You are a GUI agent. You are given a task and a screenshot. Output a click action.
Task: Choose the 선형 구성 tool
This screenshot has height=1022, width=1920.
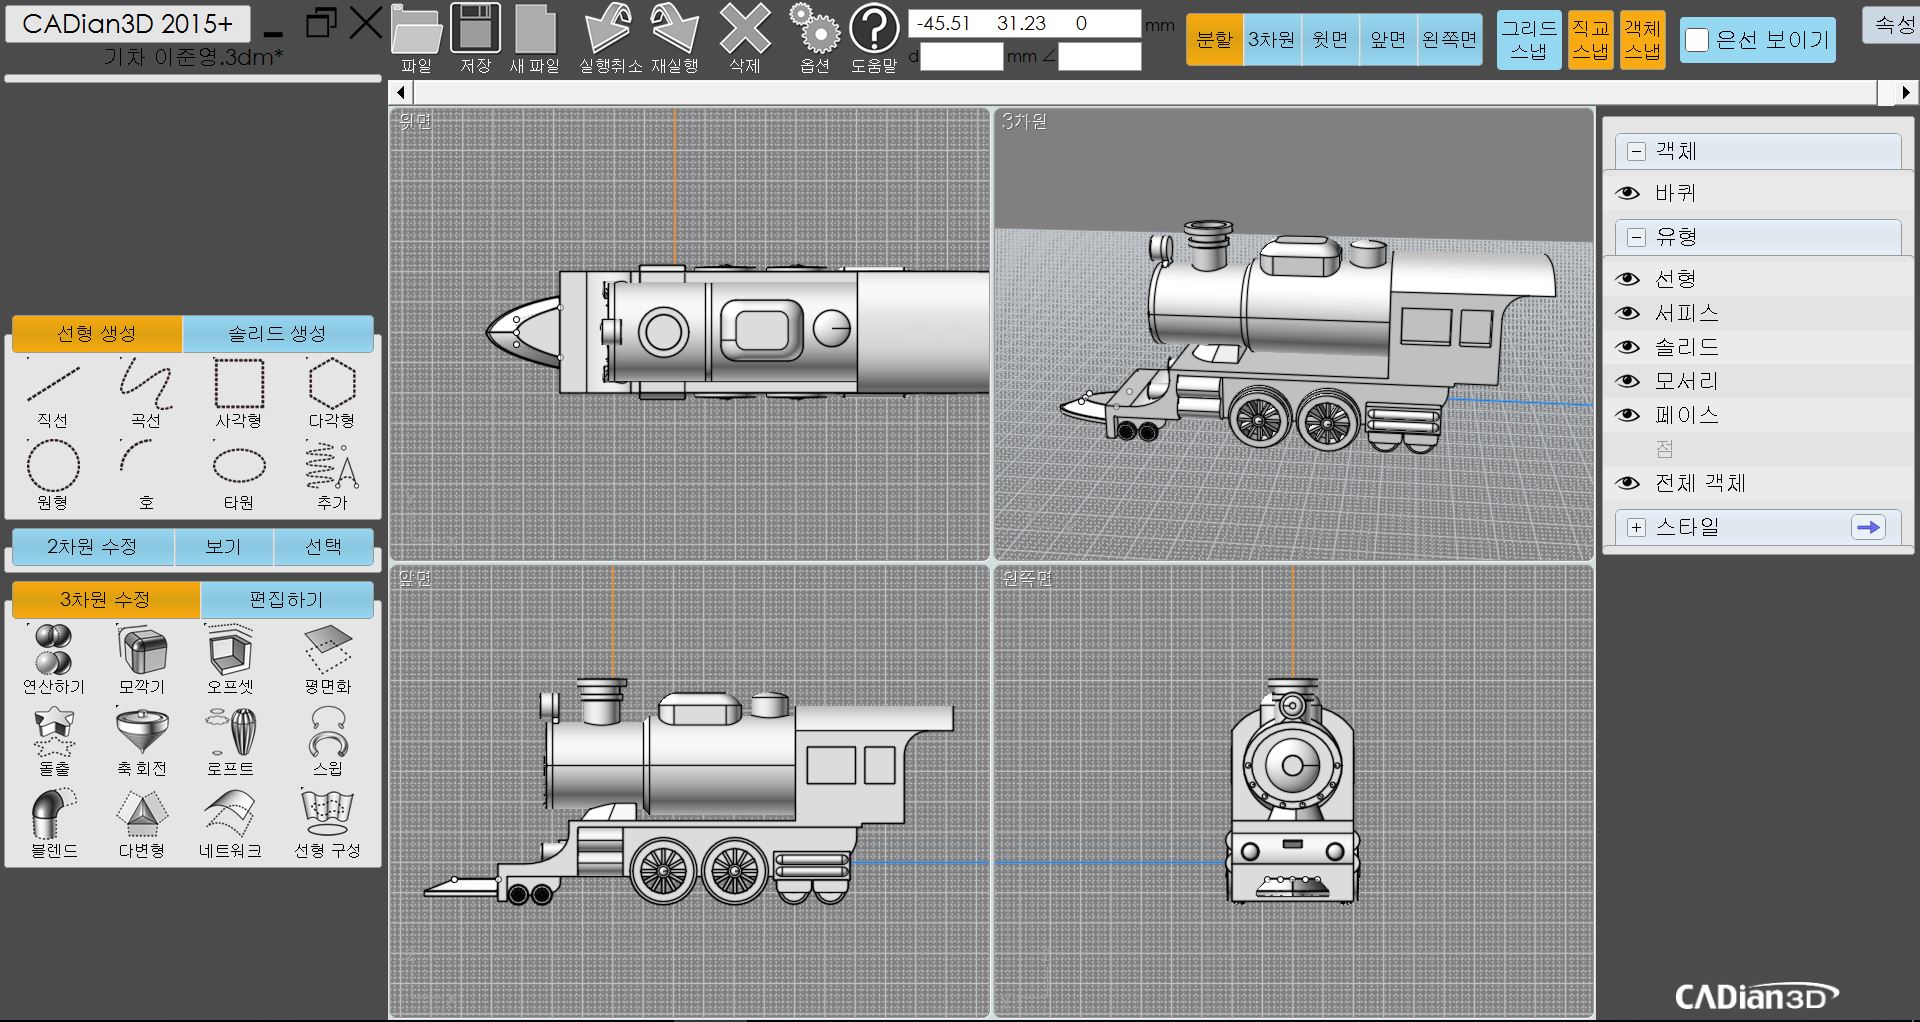[327, 812]
